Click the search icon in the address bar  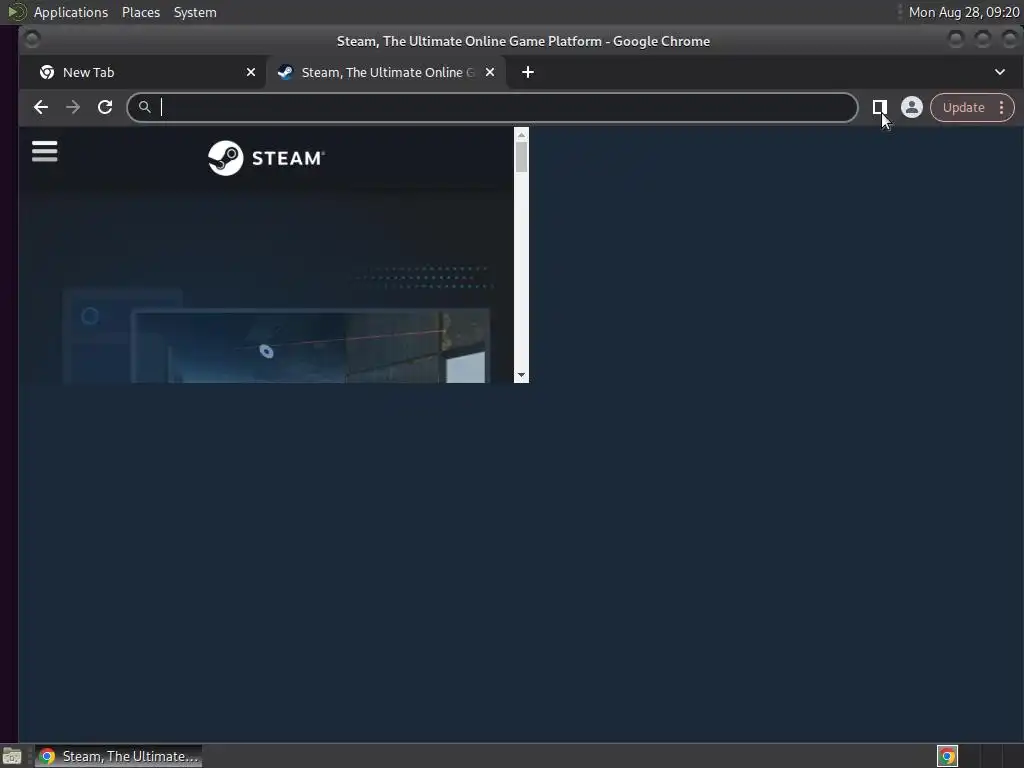coord(144,106)
